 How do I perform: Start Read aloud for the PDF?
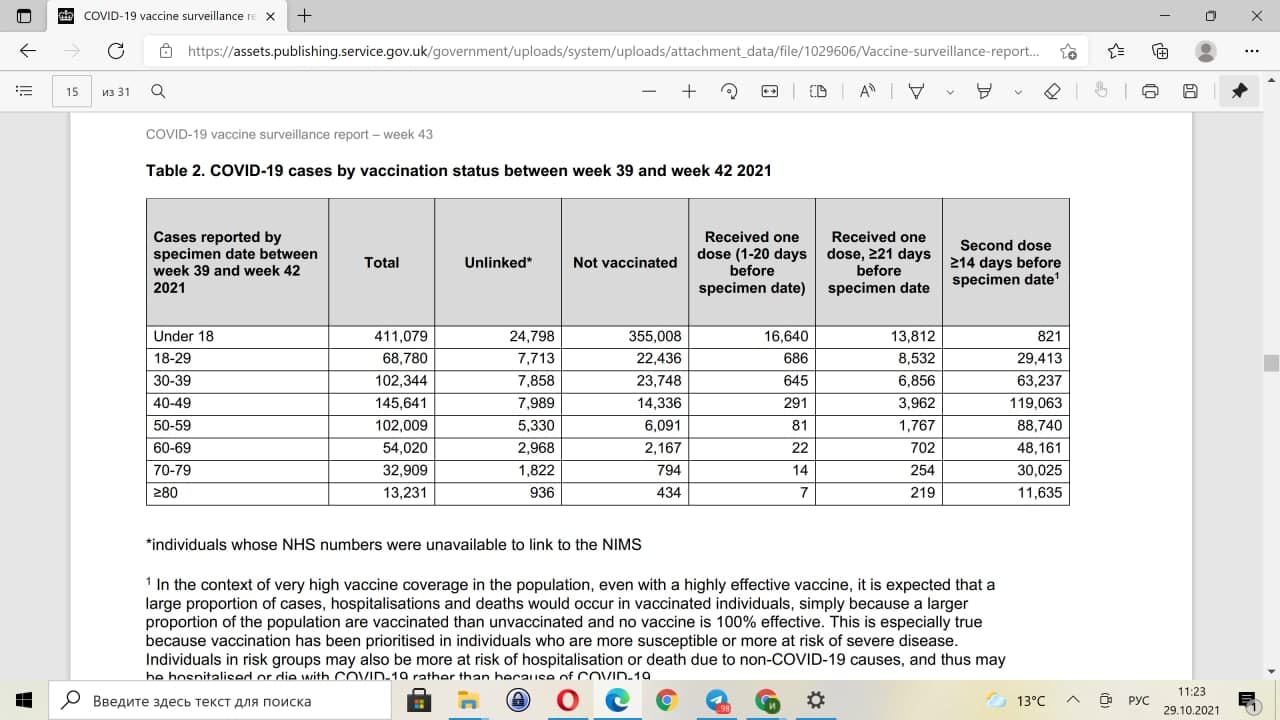867,91
